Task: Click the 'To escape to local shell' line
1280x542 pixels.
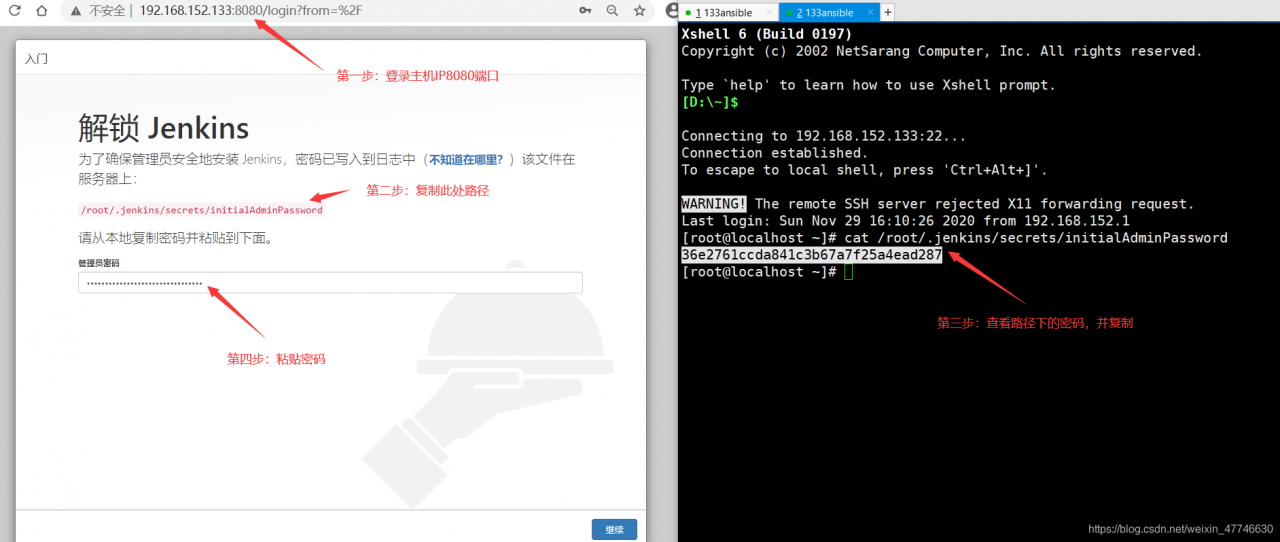Action: pos(864,170)
